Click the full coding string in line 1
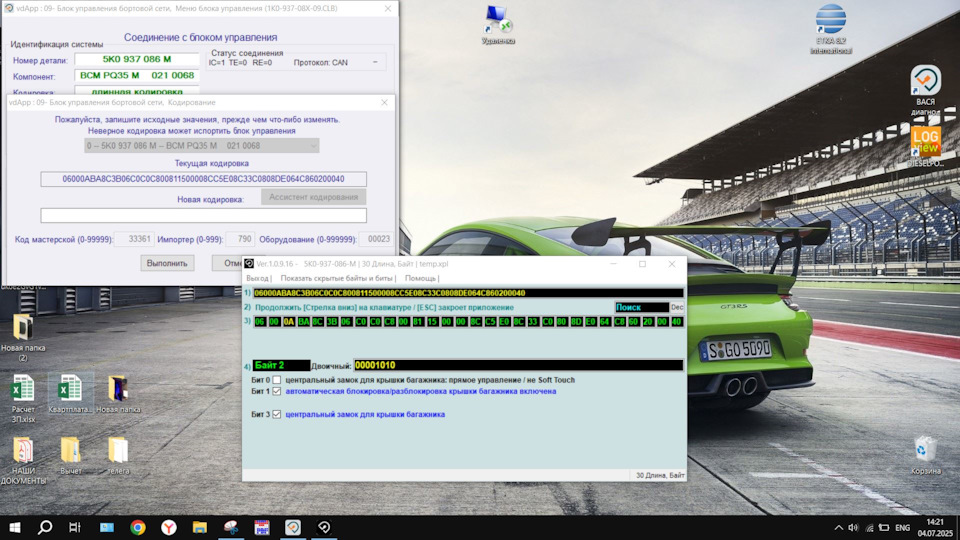The height and width of the screenshot is (540, 960). pyautogui.click(x=468, y=293)
